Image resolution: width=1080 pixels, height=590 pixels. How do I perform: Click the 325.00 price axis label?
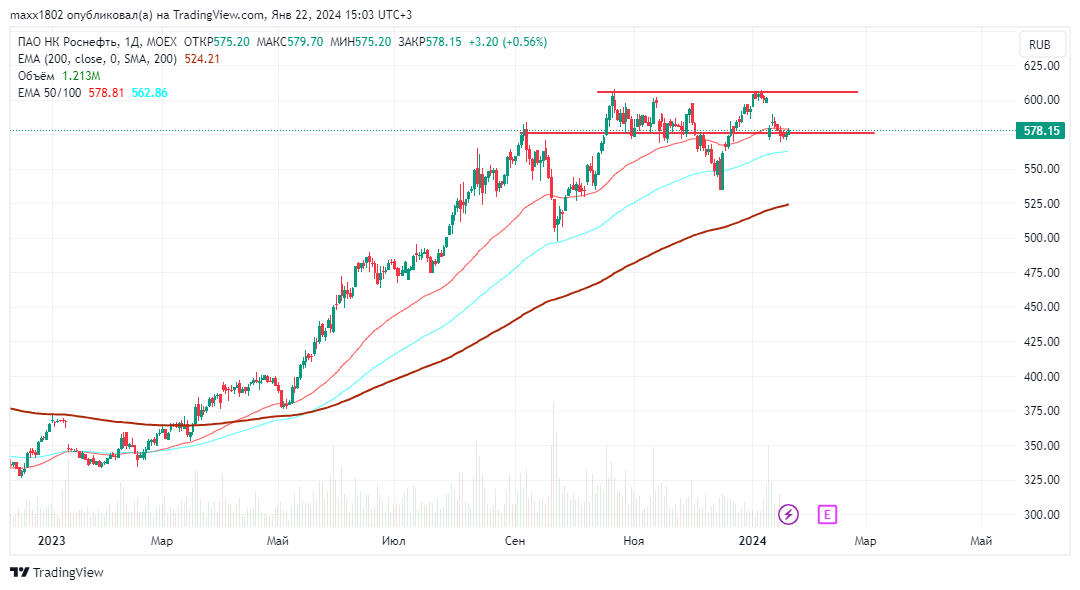coord(1041,480)
